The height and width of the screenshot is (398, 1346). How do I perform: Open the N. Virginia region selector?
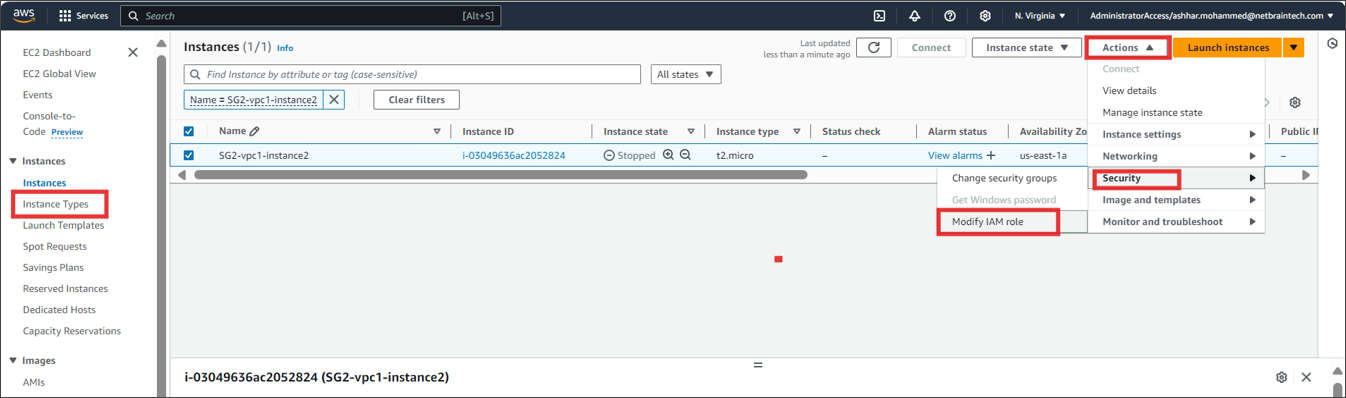(x=1040, y=16)
